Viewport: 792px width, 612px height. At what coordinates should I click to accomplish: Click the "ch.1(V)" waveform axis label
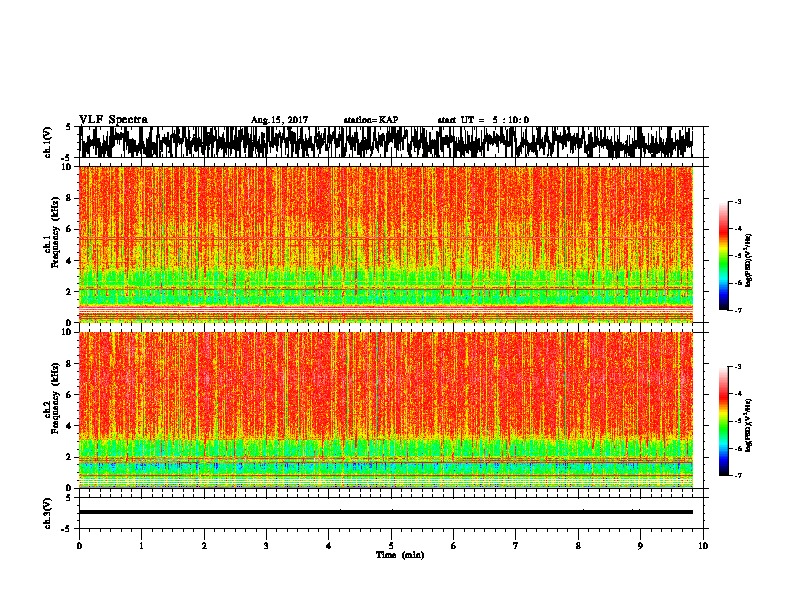coord(48,142)
